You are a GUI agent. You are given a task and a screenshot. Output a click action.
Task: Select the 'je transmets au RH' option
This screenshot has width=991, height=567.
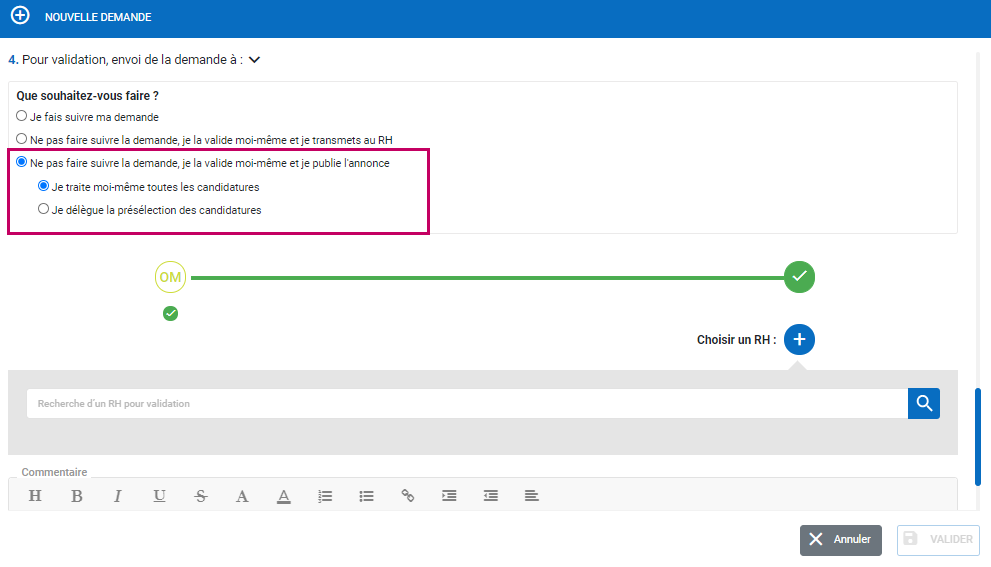(x=22, y=139)
